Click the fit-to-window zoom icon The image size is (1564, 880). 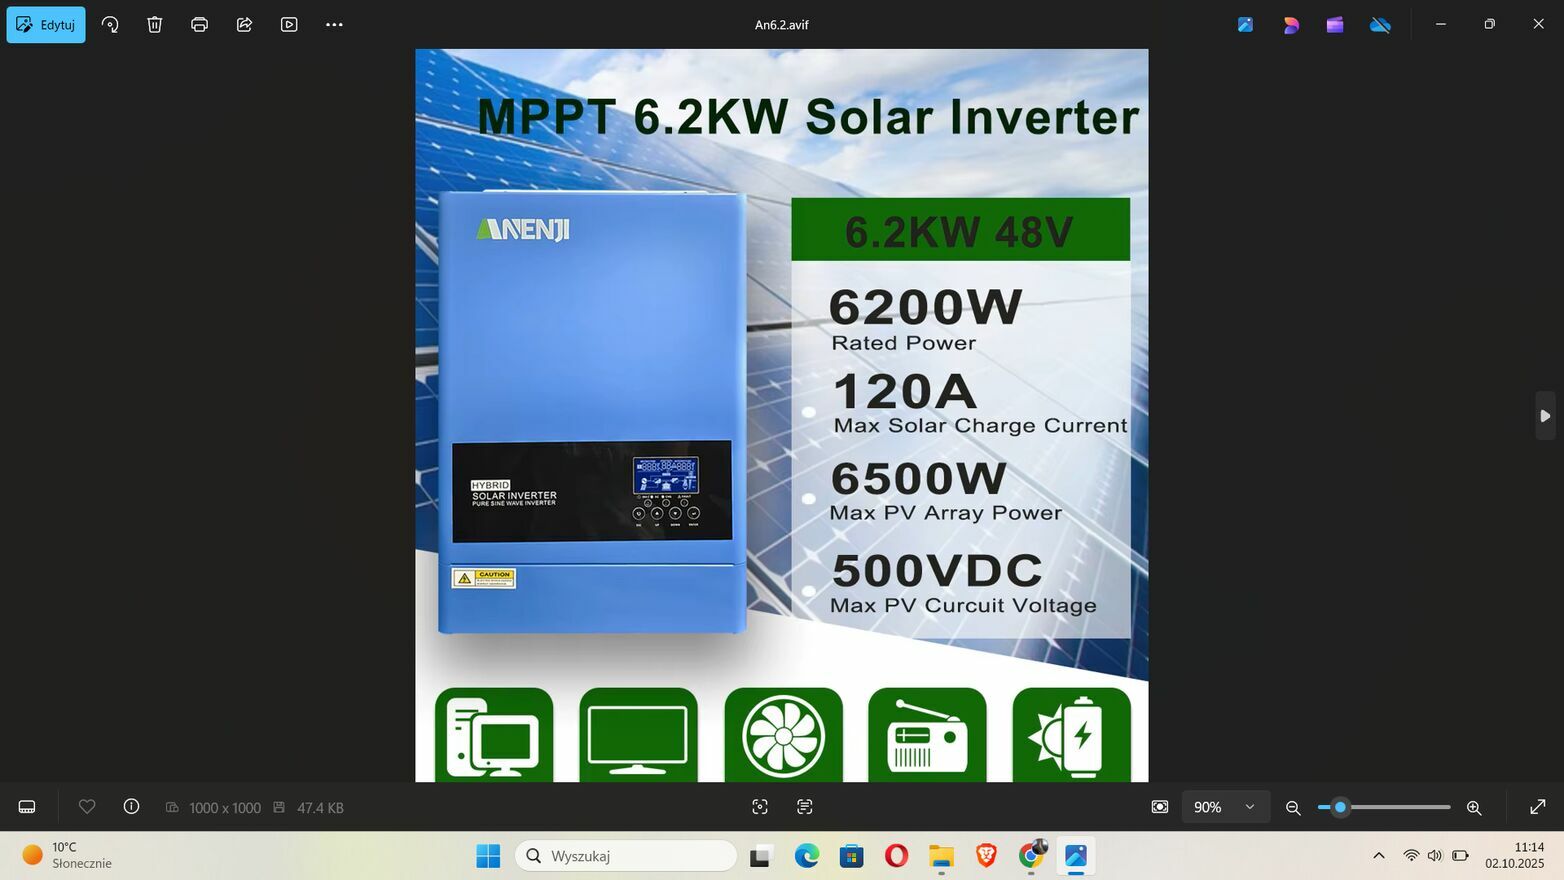[x=1160, y=807]
